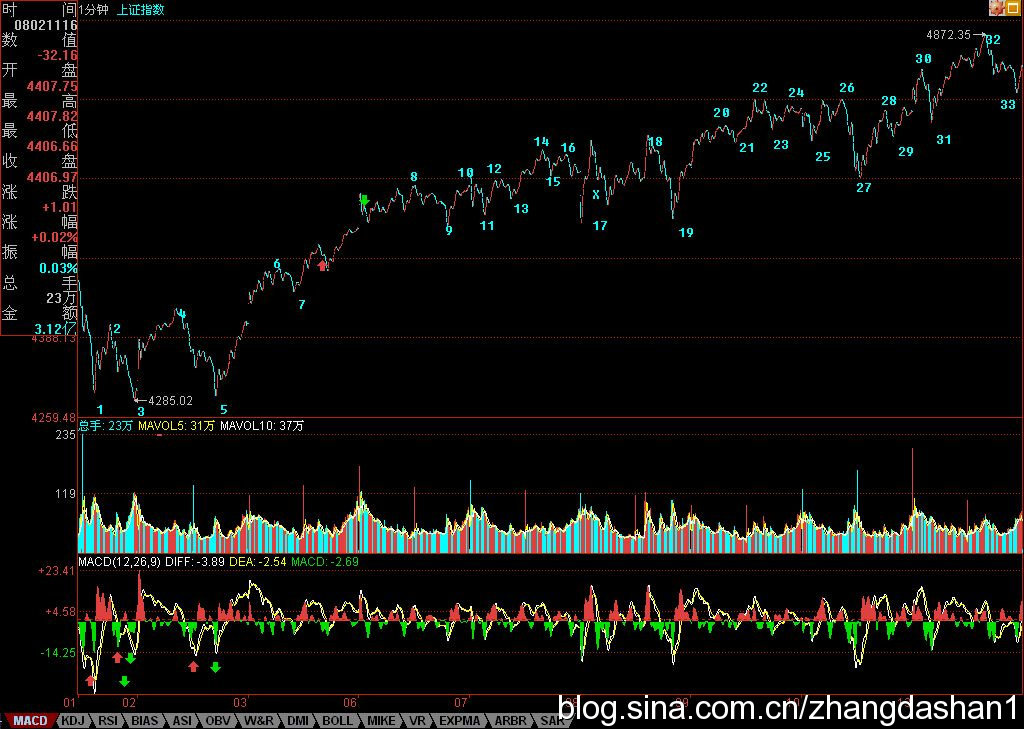Click the MACD(12,26,9) parameter label
Image resolution: width=1024 pixels, height=729 pixels.
tap(119, 562)
